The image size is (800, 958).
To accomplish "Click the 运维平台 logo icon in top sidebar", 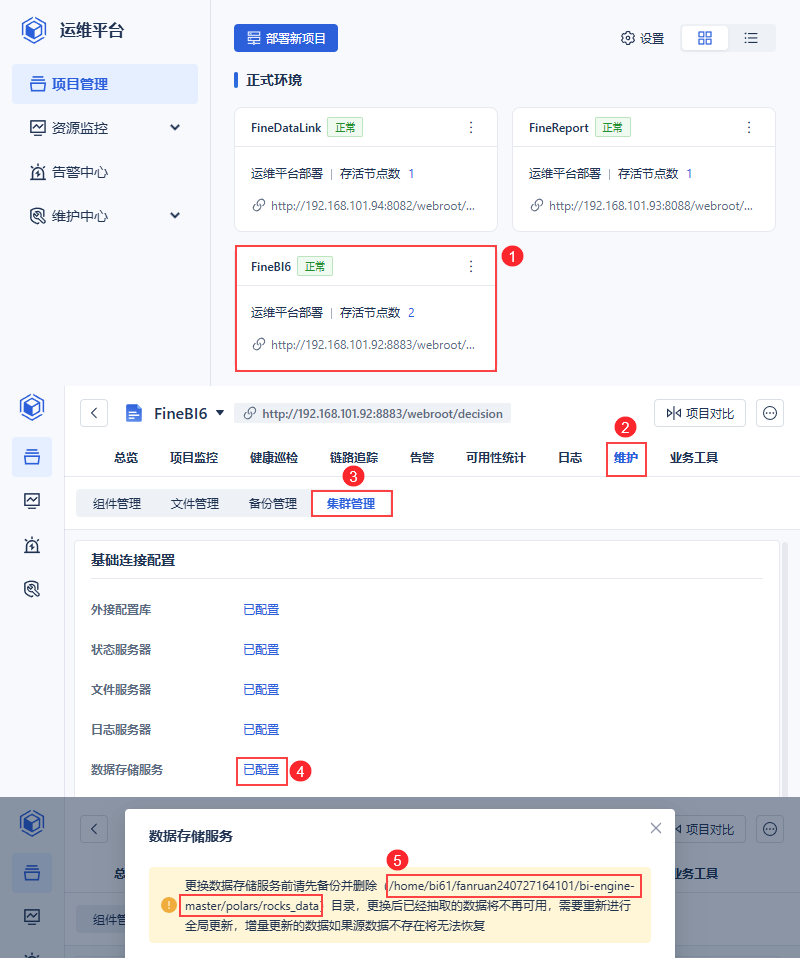I will (34, 30).
